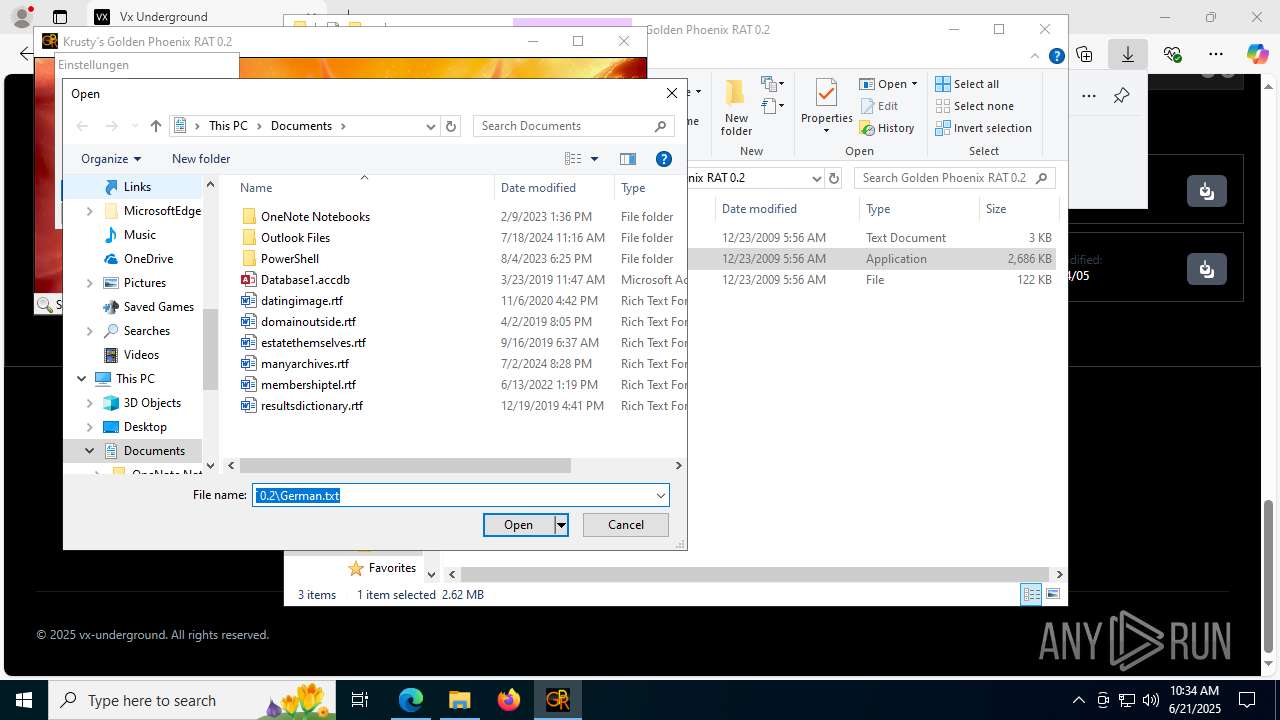Open the Open button split arrow
The height and width of the screenshot is (720, 1280).
561,525
